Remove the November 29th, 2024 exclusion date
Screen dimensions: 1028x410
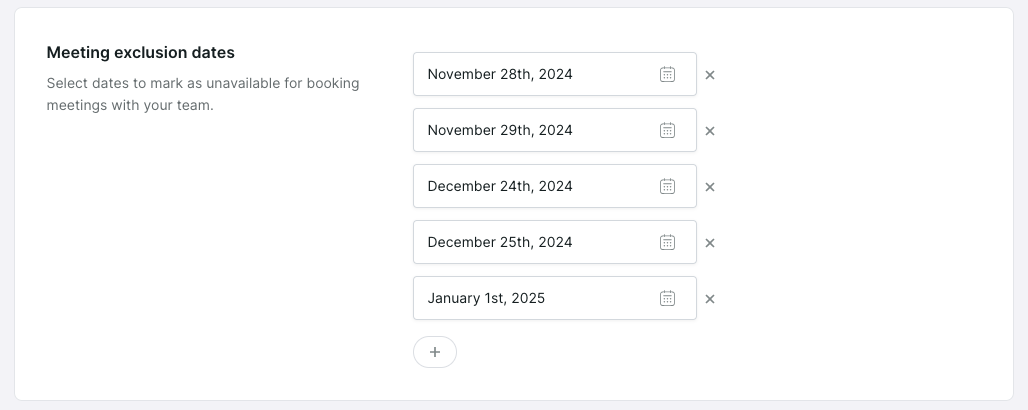click(709, 131)
